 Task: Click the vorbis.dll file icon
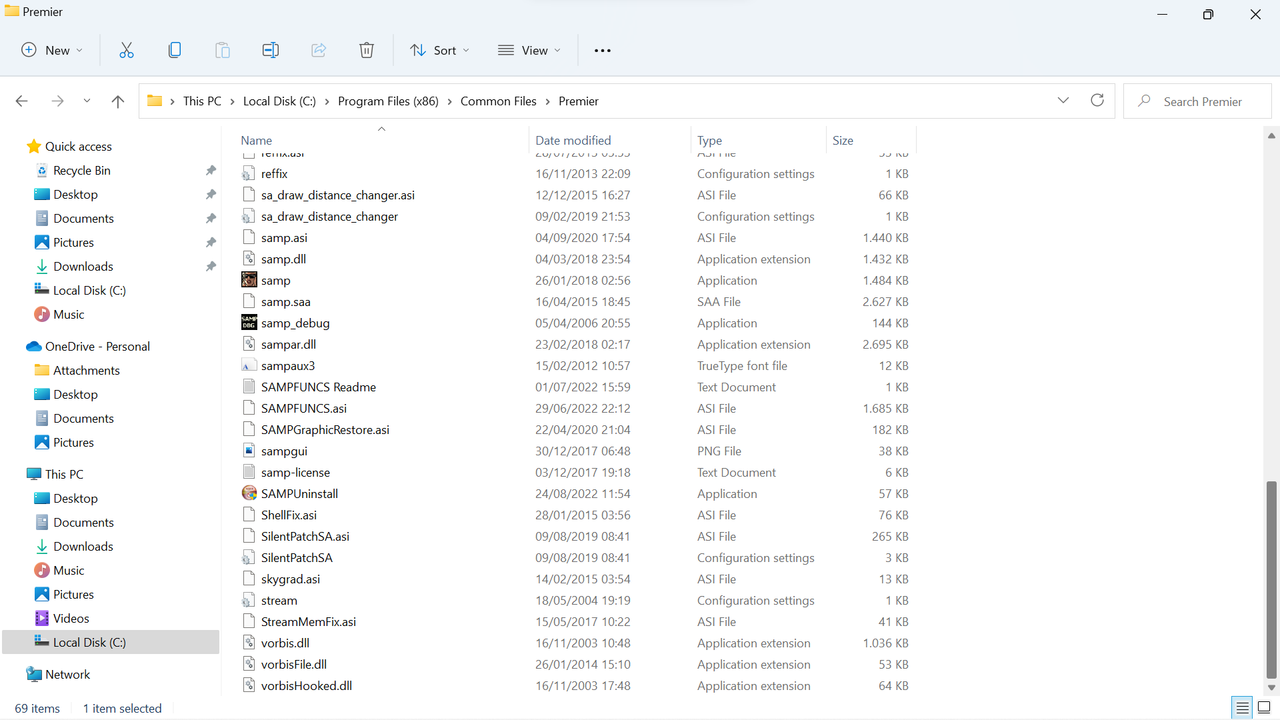click(250, 643)
